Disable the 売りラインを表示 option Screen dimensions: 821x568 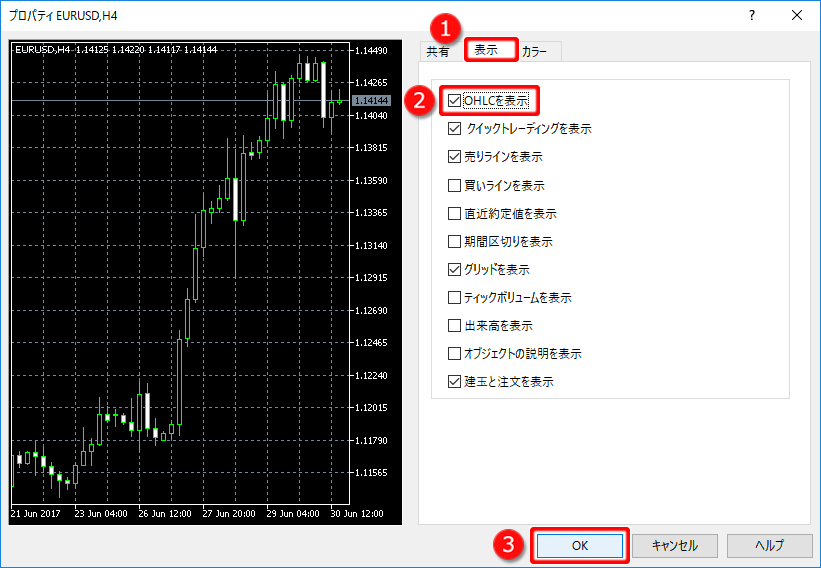click(456, 157)
